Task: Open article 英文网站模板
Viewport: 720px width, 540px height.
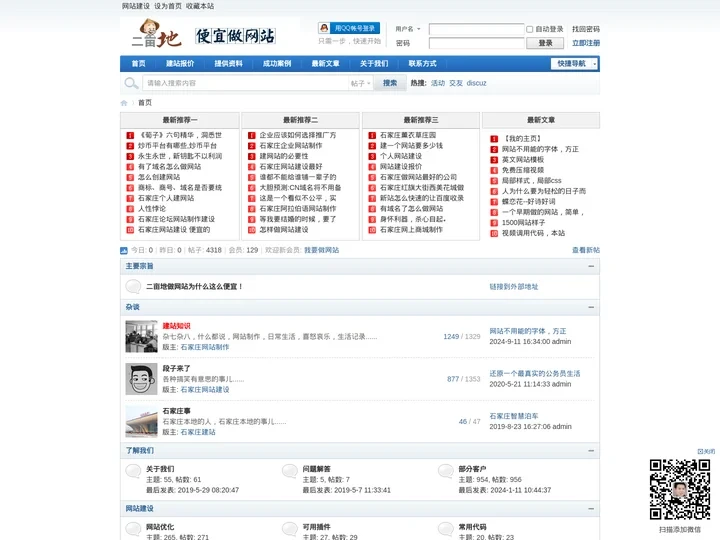Action: [x=523, y=160]
